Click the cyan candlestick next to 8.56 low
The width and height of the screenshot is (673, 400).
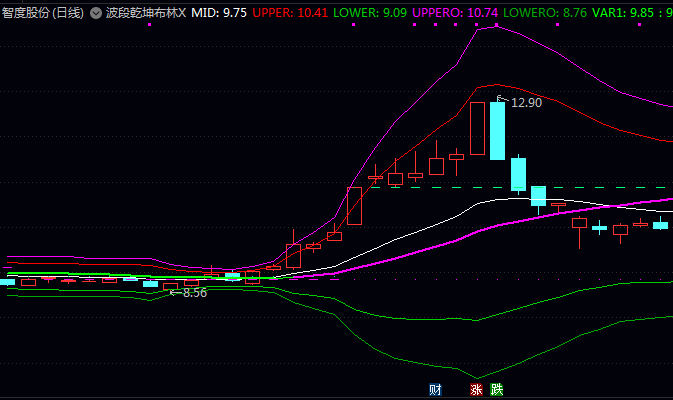150,284
